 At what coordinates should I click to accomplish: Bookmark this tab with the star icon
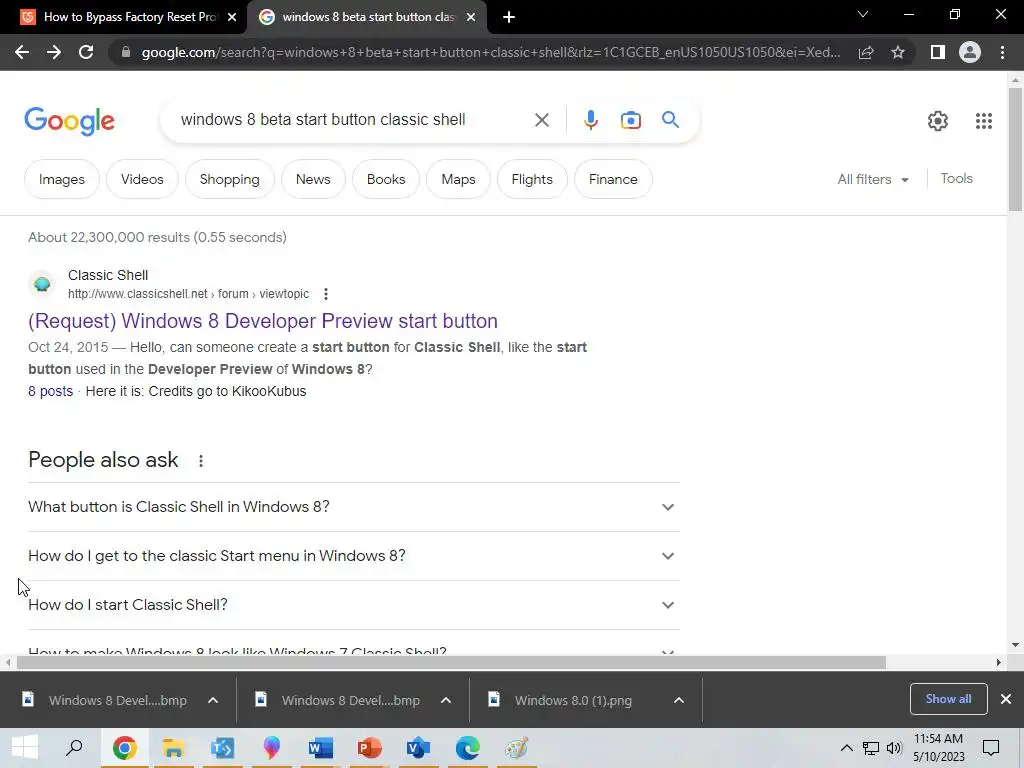(x=898, y=52)
